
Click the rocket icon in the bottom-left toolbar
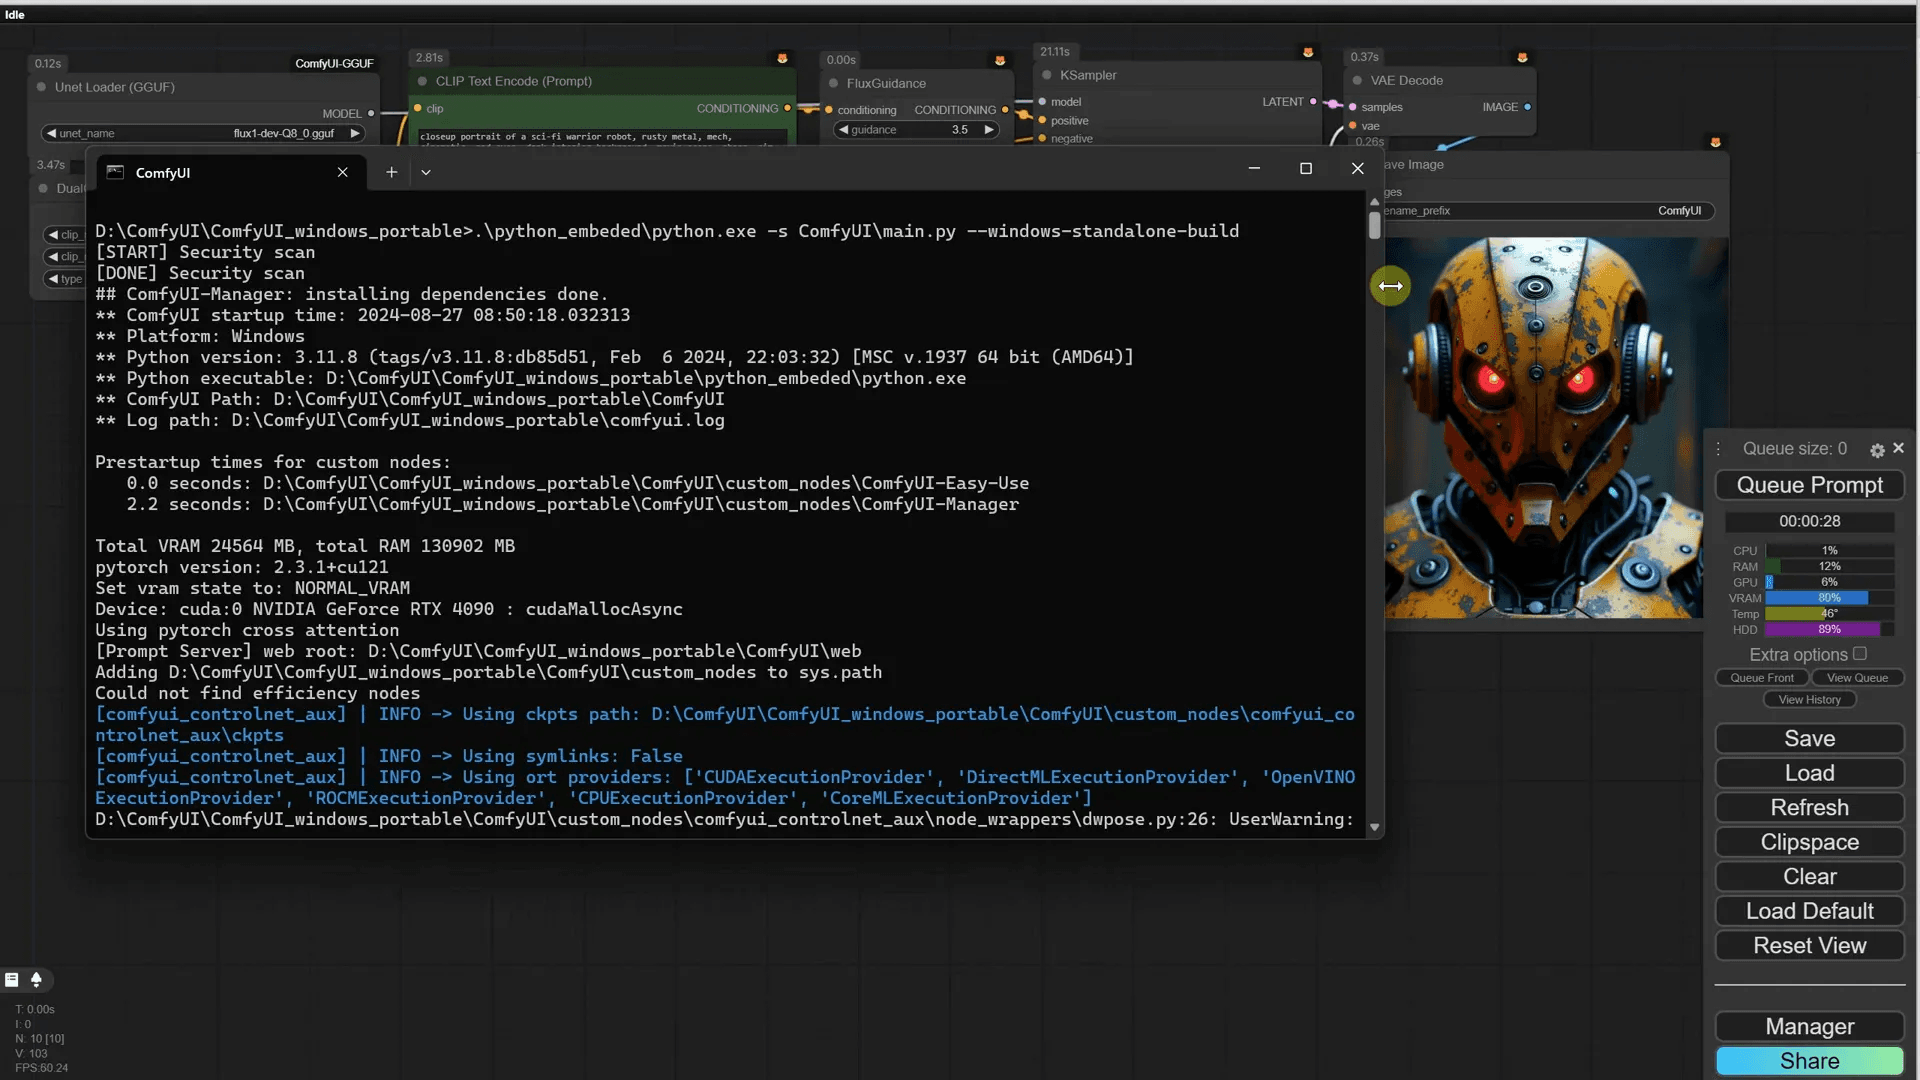point(38,980)
